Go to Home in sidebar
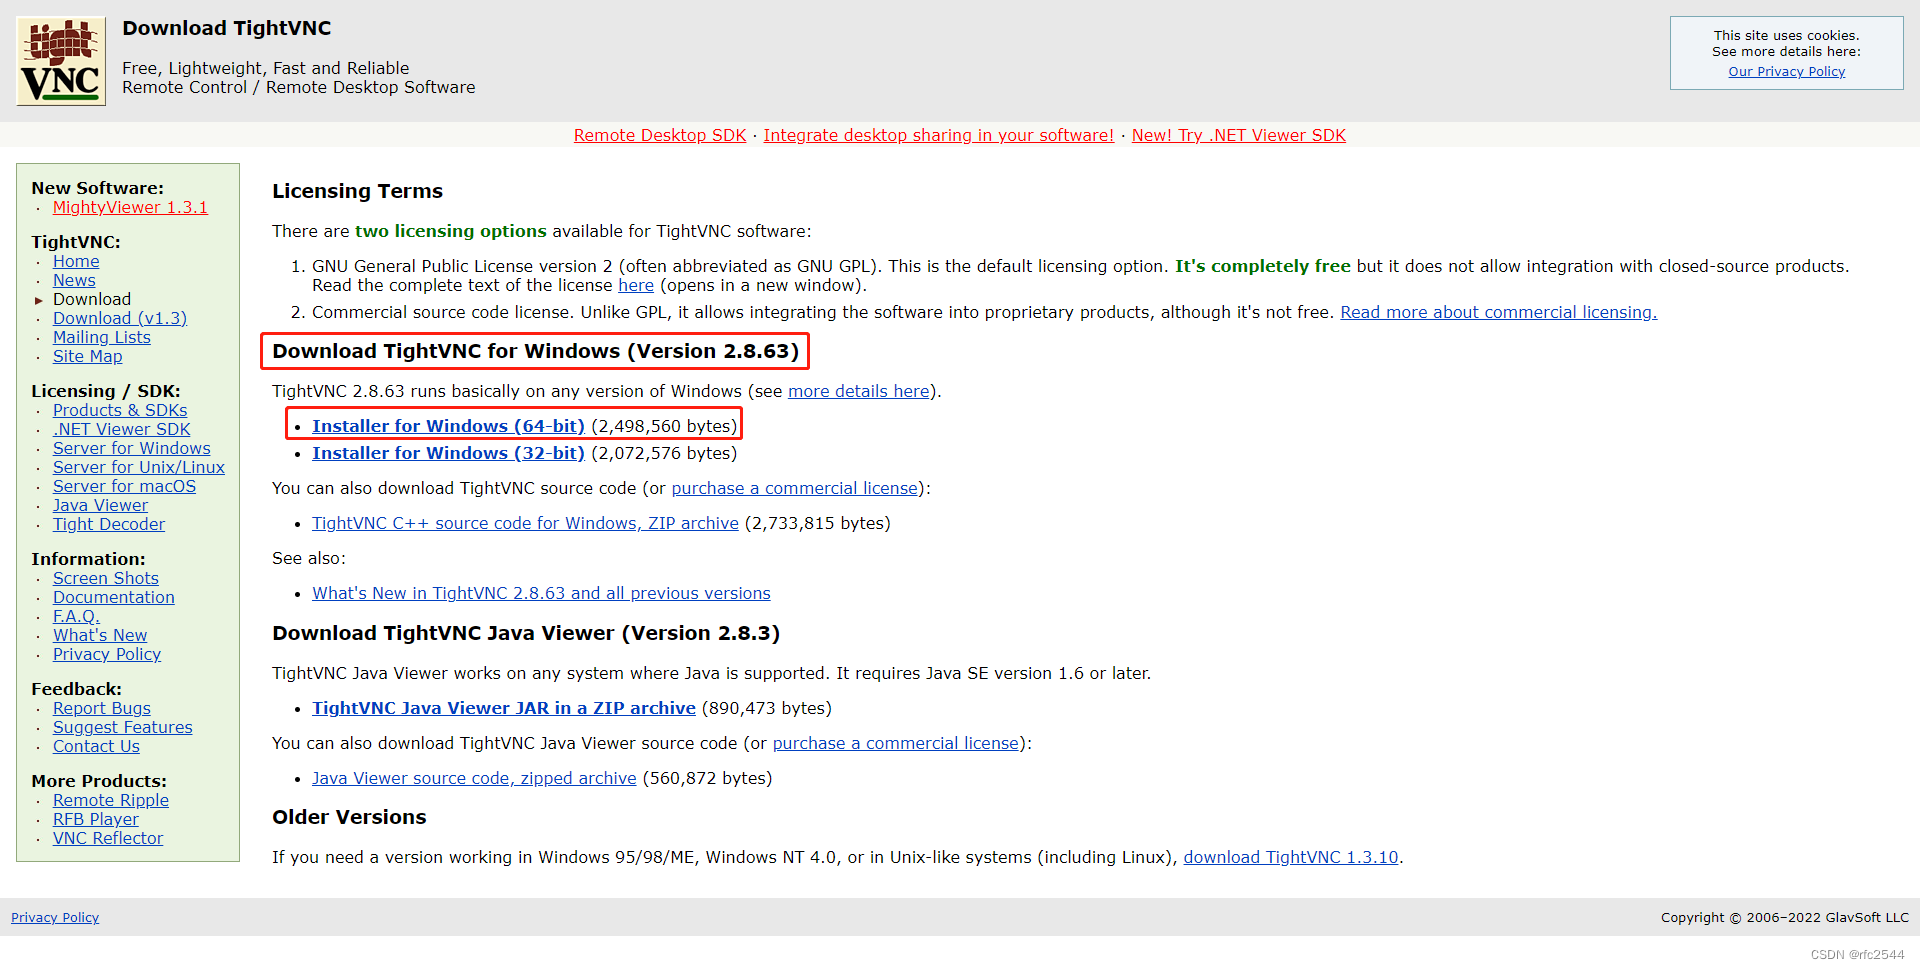Image resolution: width=1920 pixels, height=969 pixels. pyautogui.click(x=76, y=261)
